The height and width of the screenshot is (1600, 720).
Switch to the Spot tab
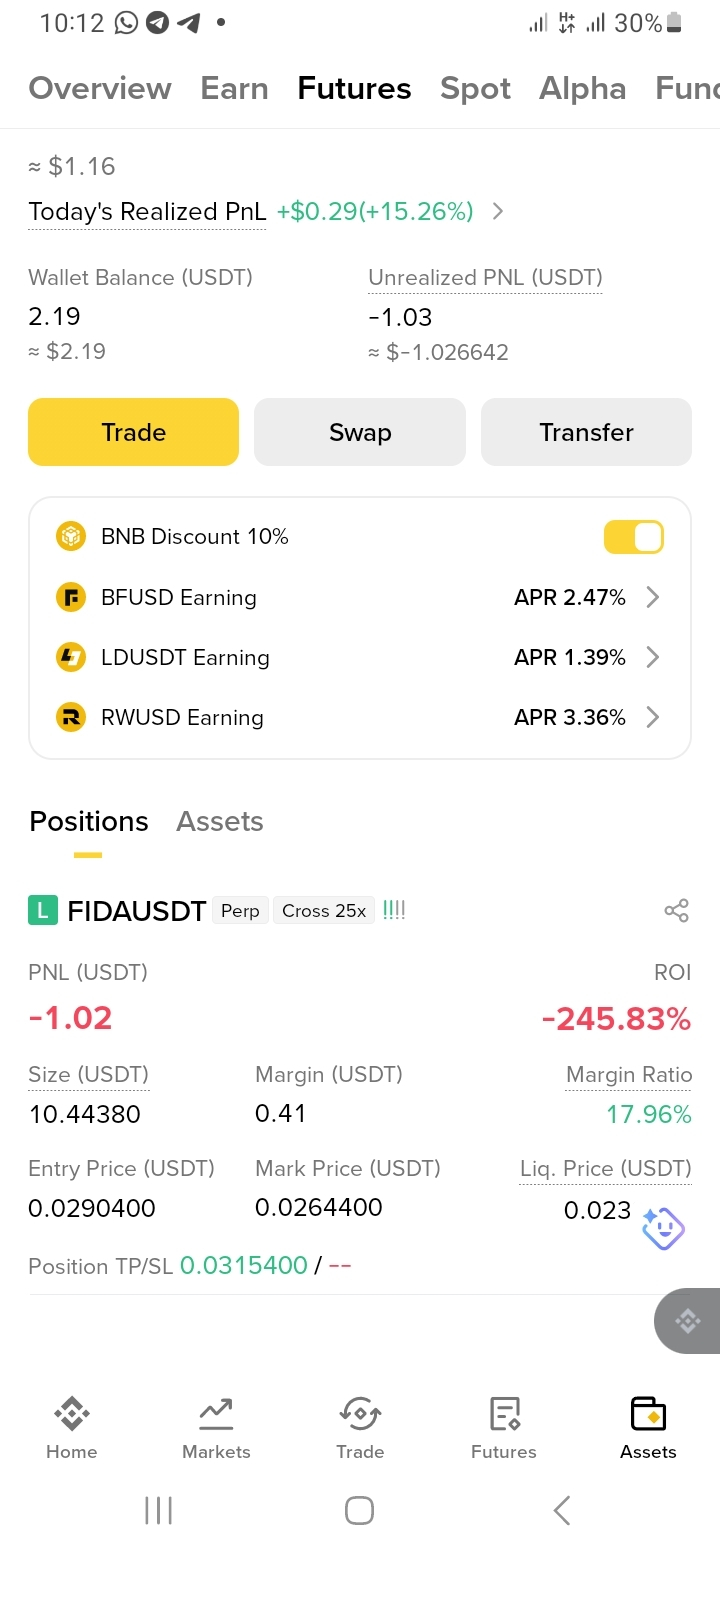(475, 88)
